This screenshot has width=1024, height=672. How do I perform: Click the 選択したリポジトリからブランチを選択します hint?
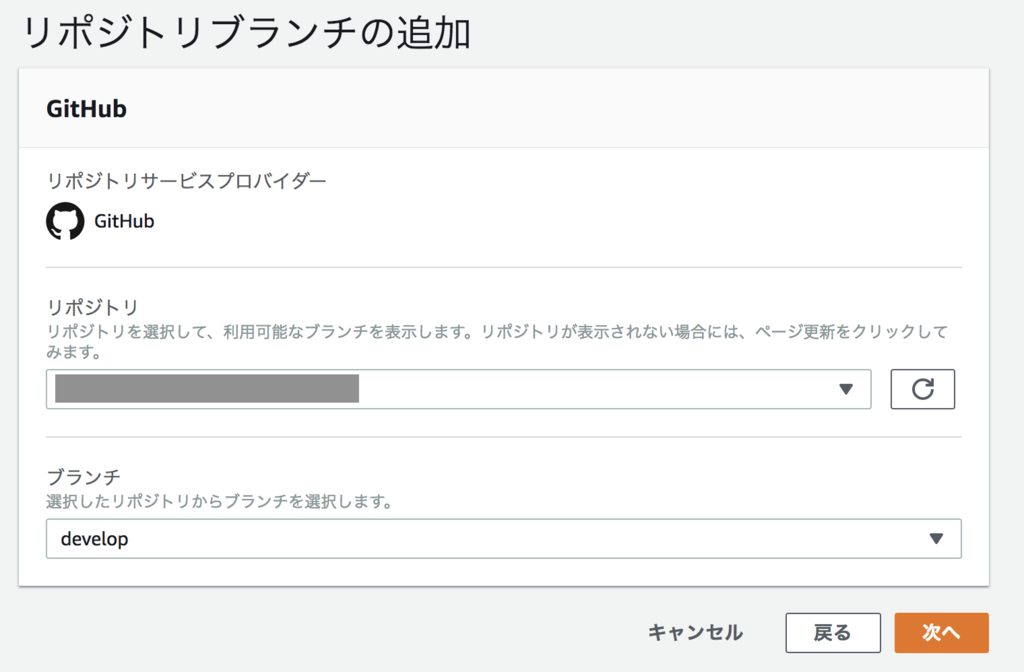pos(219,502)
